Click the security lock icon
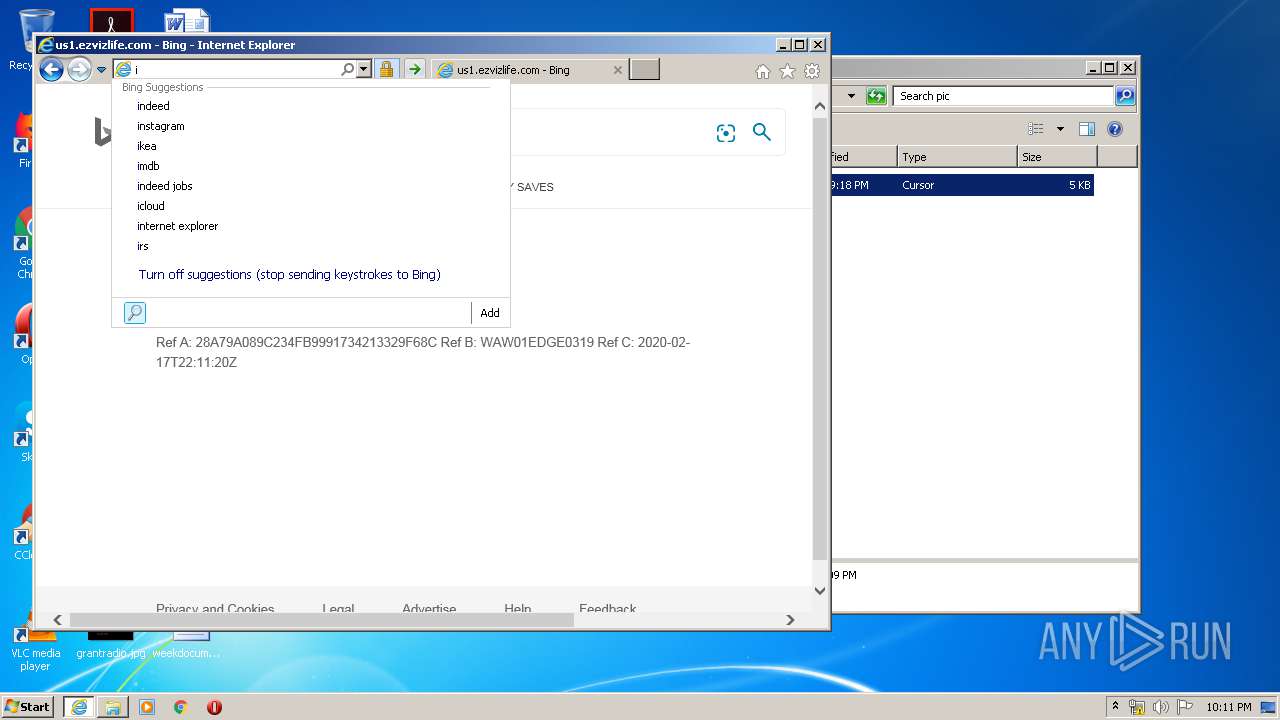Viewport: 1280px width, 720px height. click(x=386, y=69)
